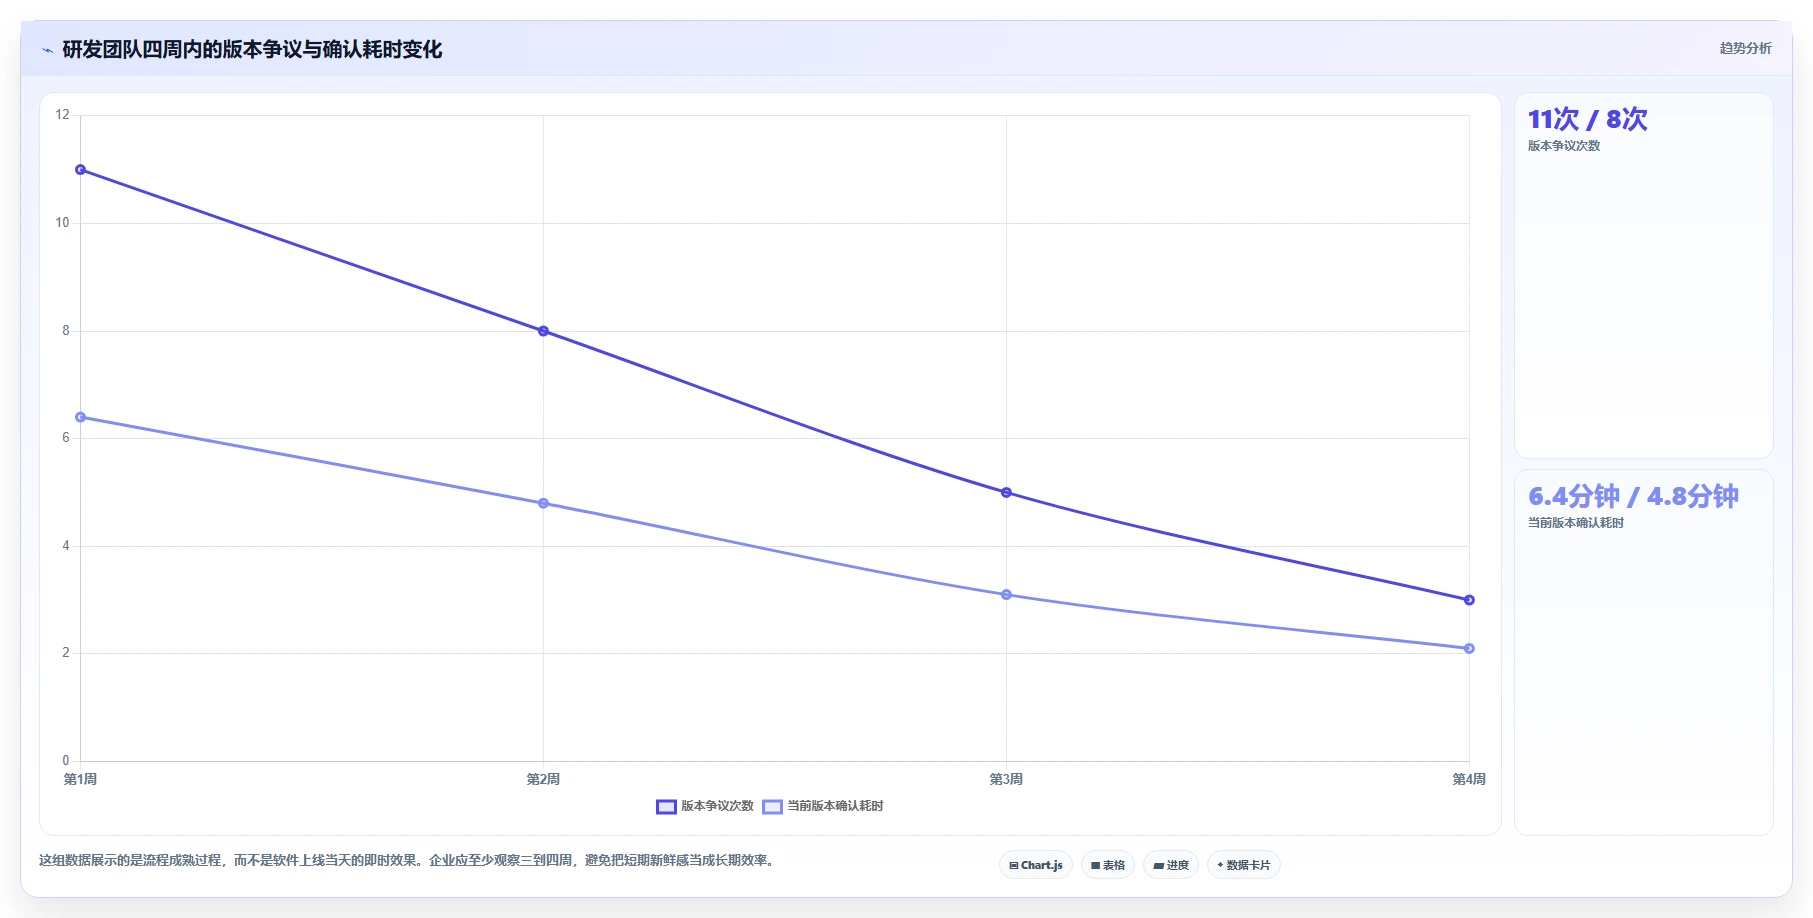Image resolution: width=1813 pixels, height=918 pixels.
Task: Click the y-axis value 0
Action: [66, 761]
